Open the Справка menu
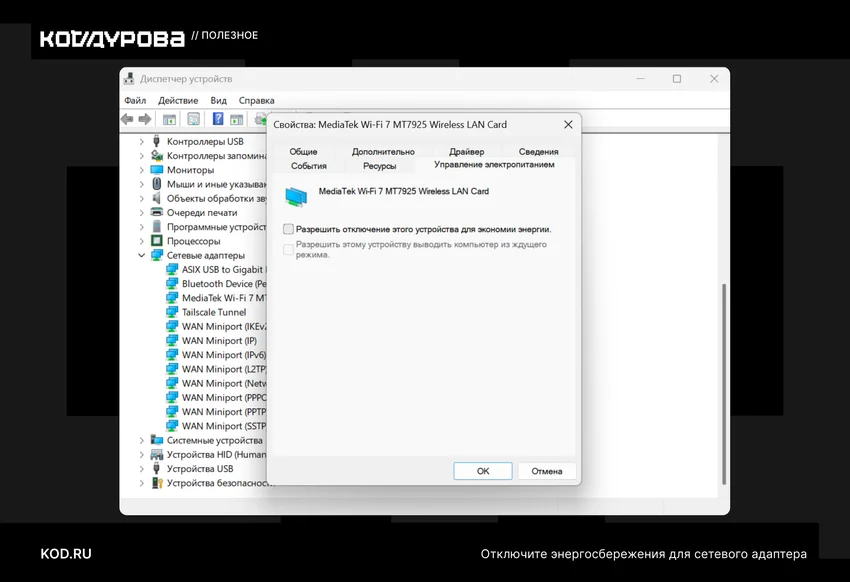 tap(256, 100)
